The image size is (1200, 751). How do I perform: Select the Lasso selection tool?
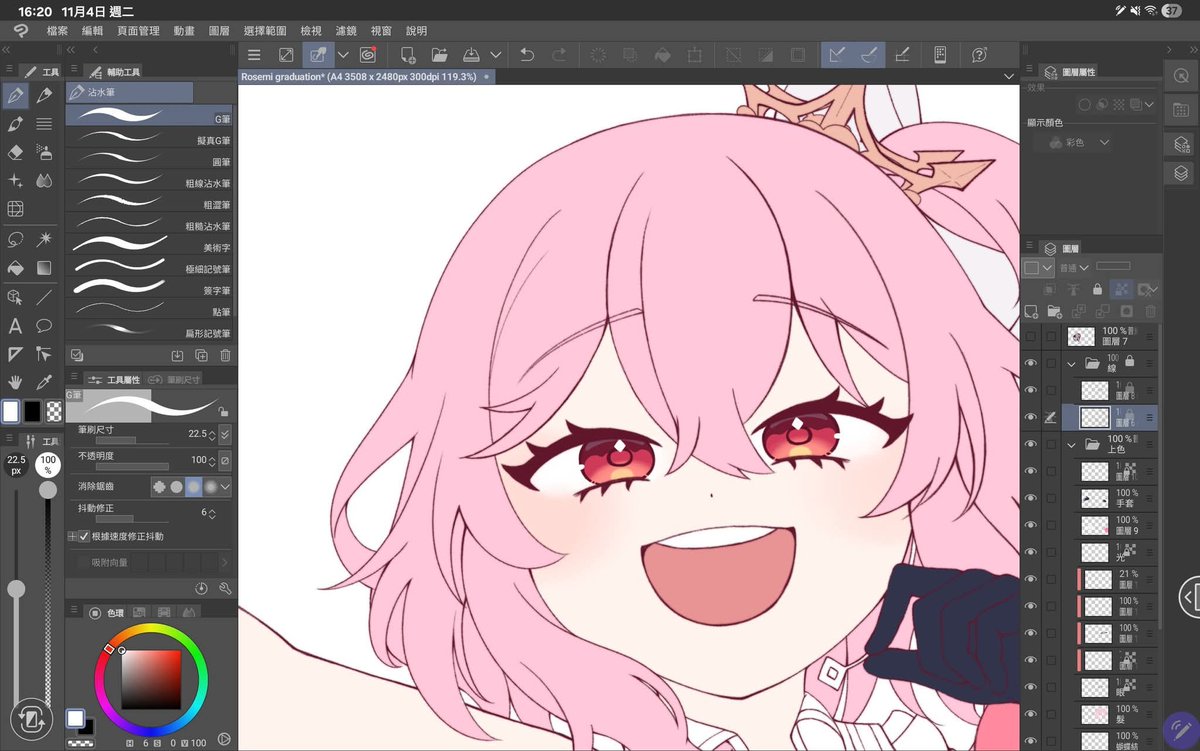tap(15, 239)
